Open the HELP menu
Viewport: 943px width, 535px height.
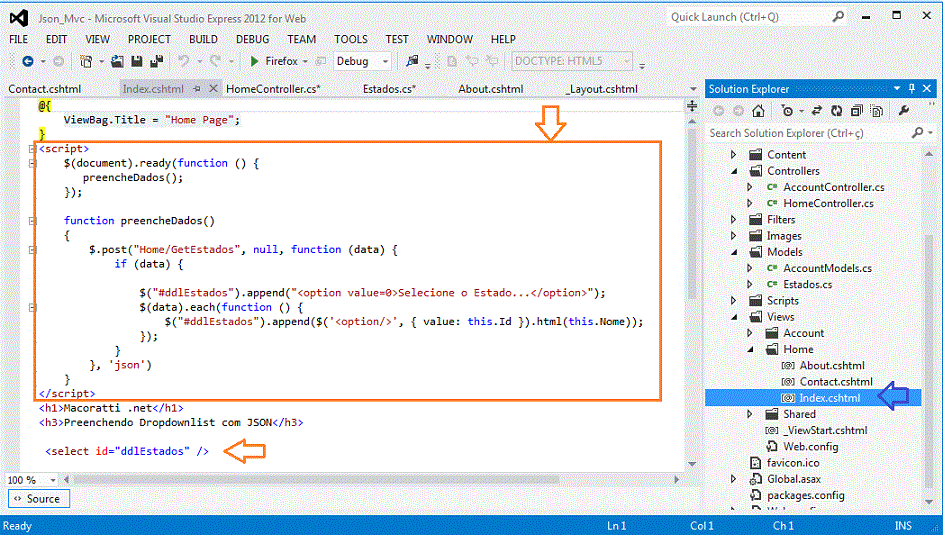[503, 39]
